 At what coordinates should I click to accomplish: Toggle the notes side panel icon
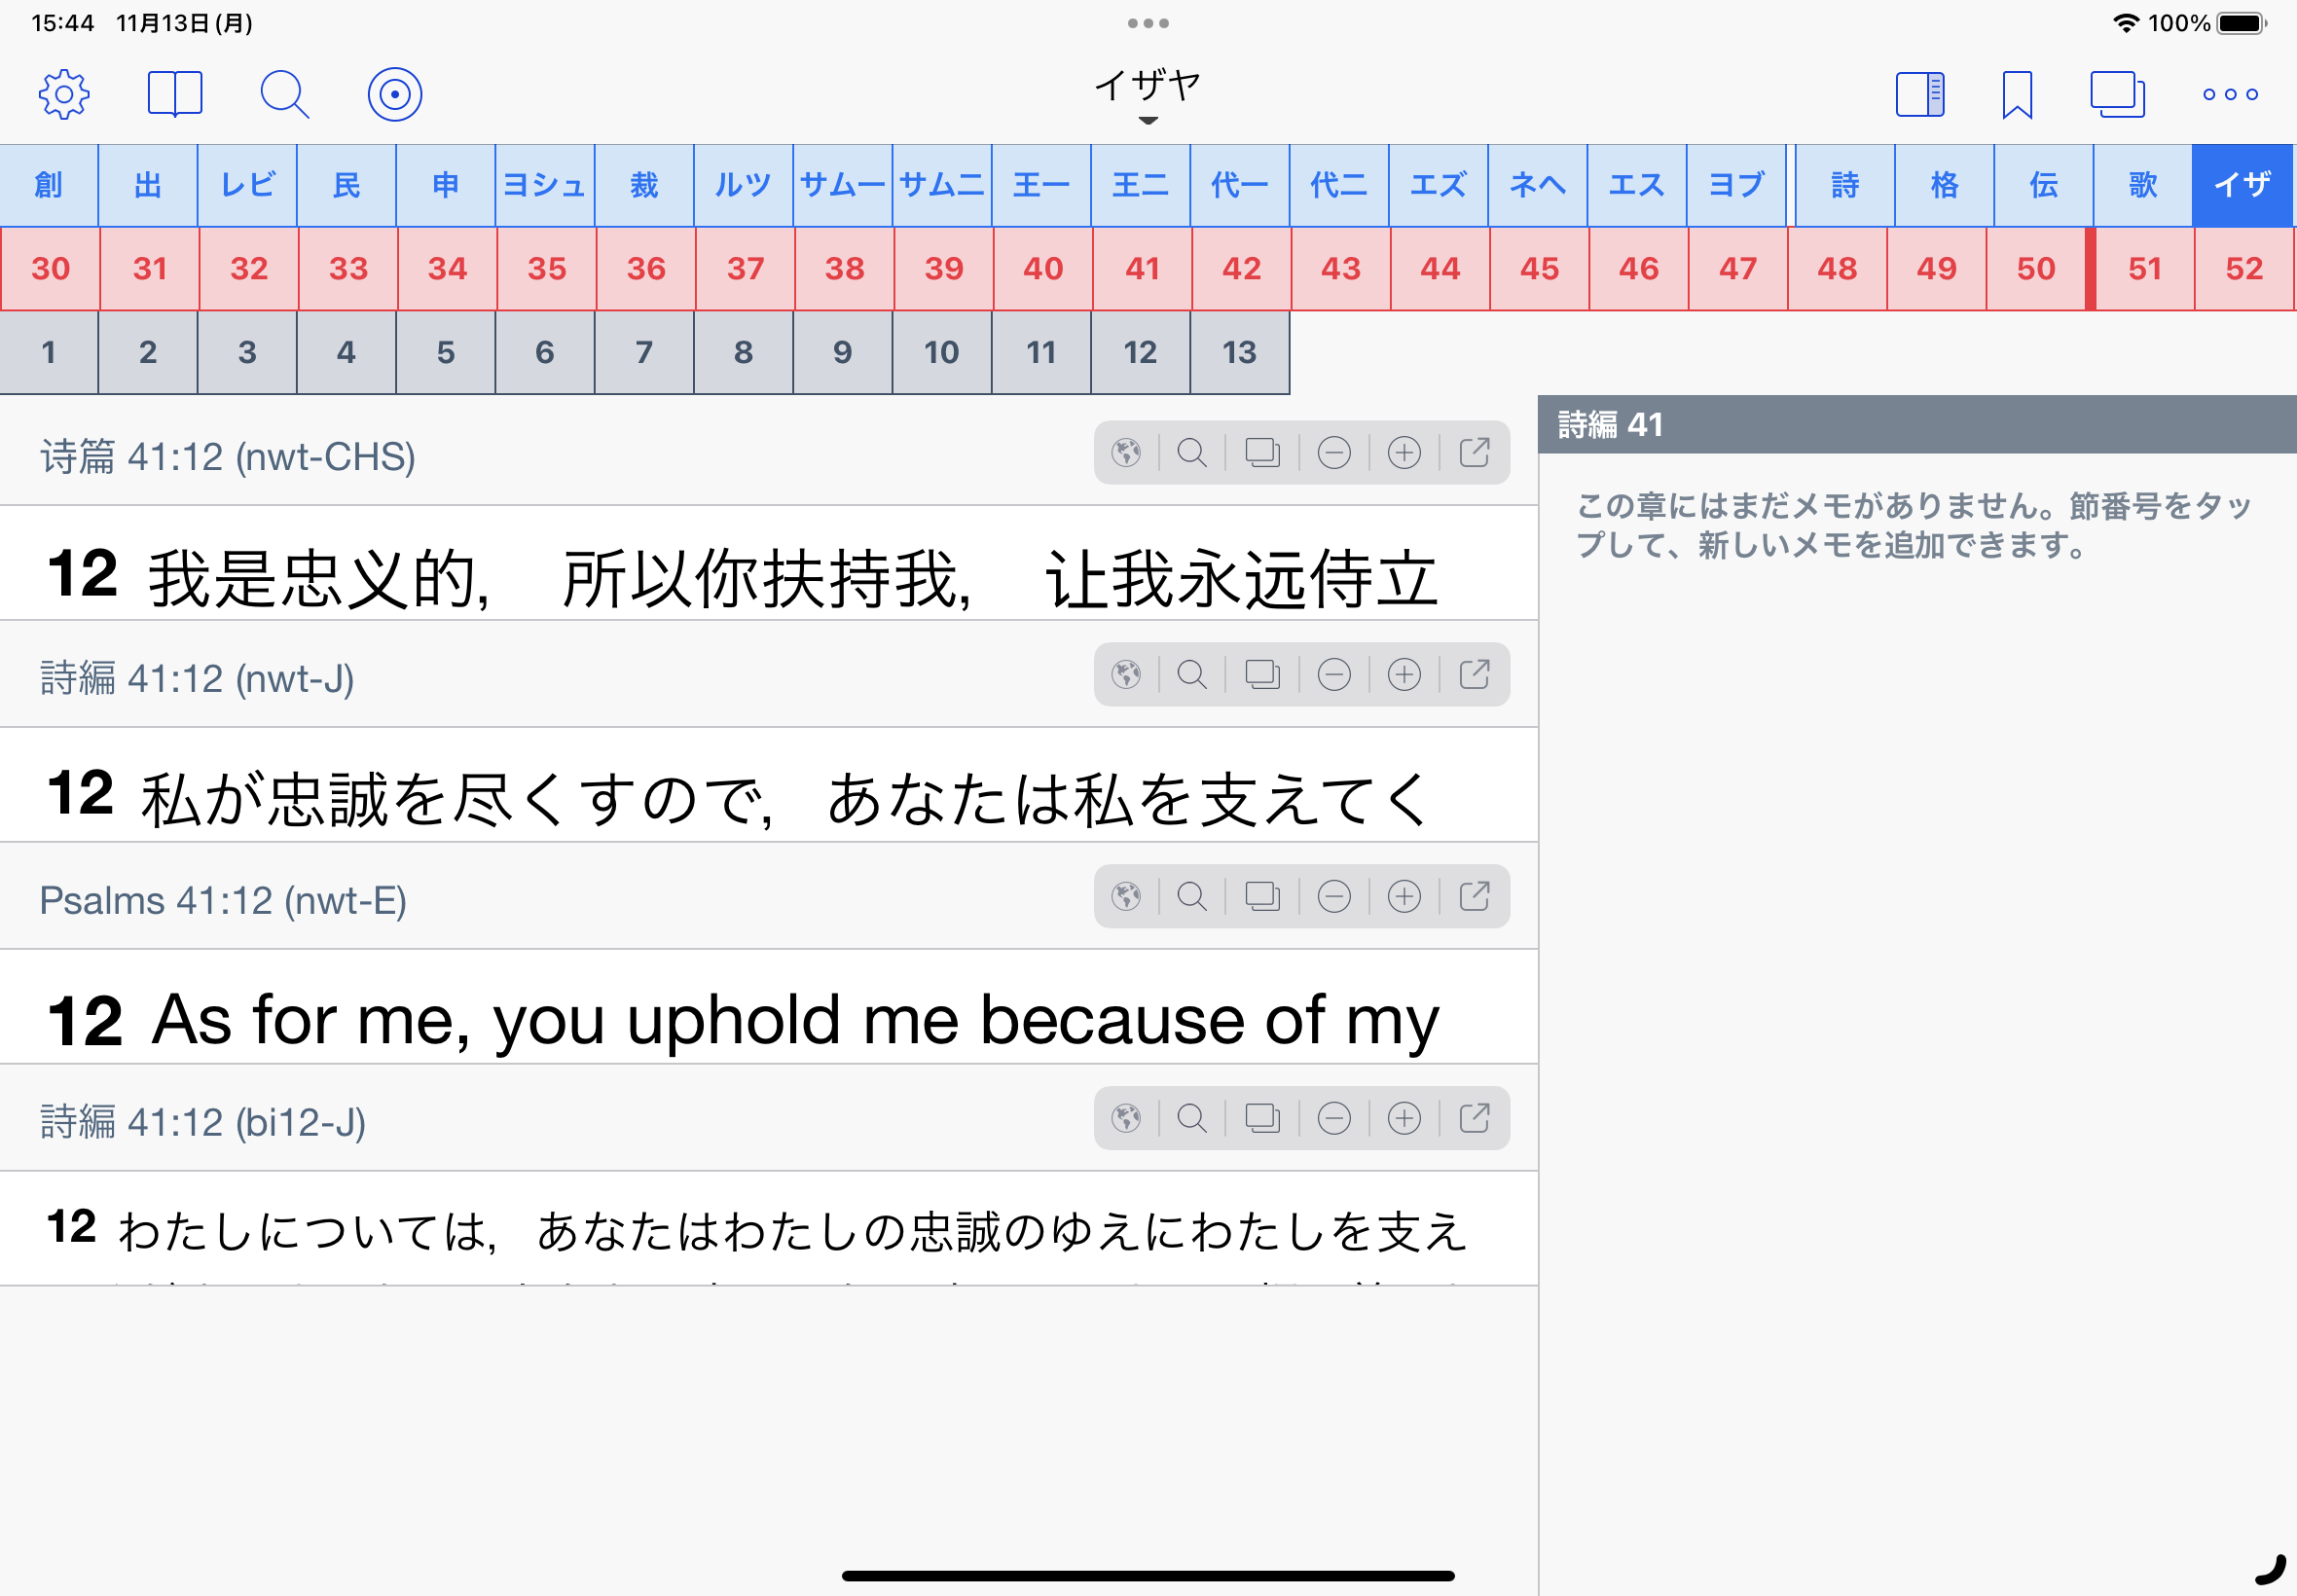click(1919, 95)
